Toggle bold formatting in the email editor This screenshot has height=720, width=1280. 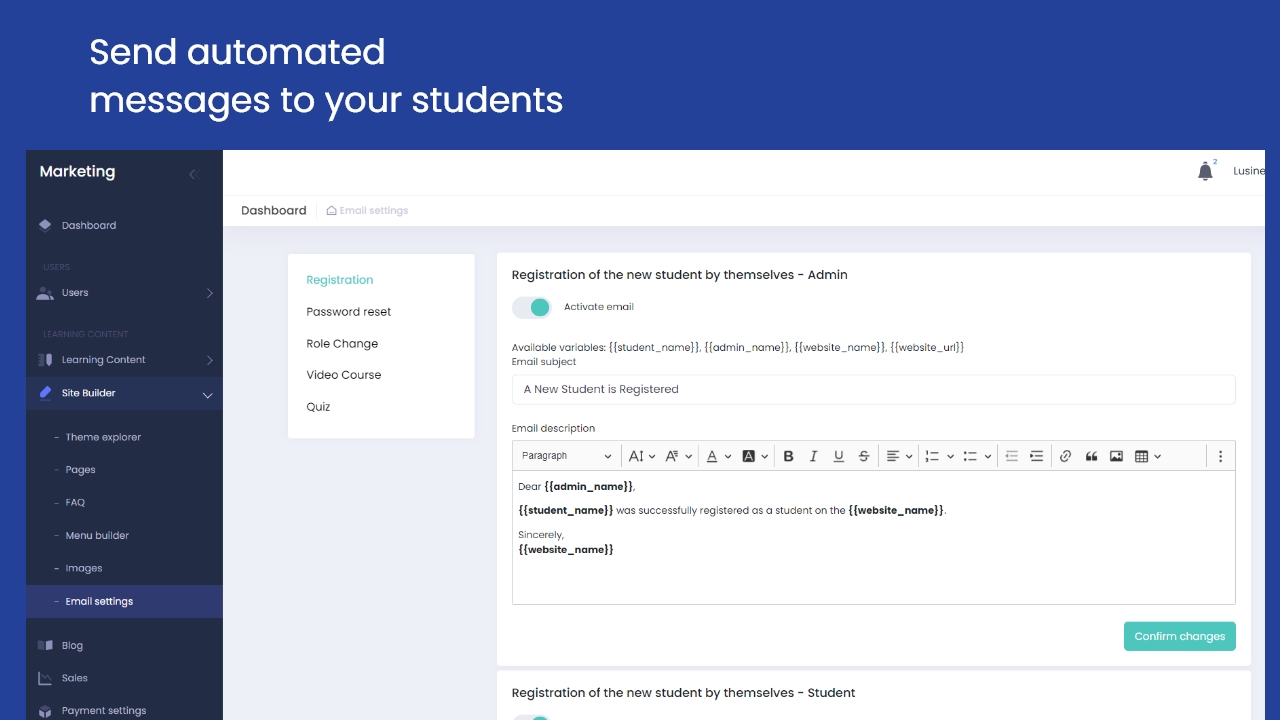(788, 456)
